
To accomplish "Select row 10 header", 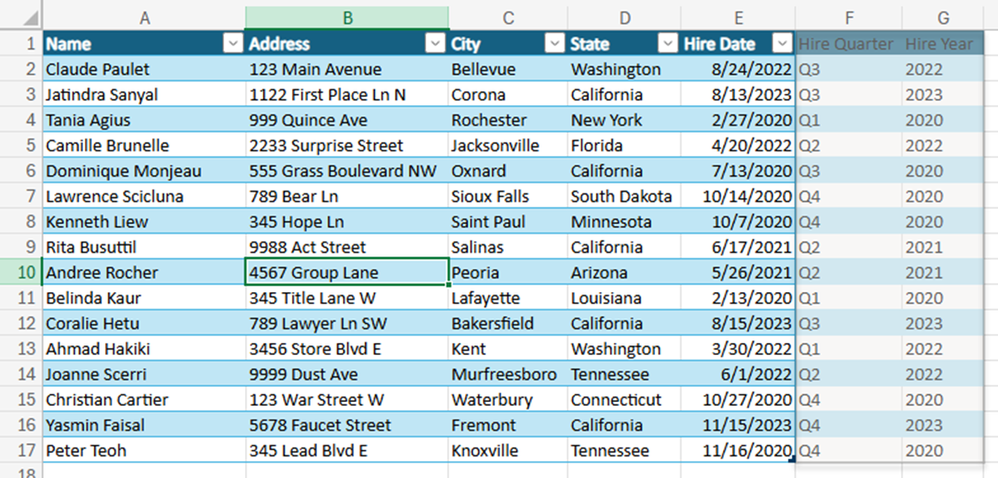I will 21,272.
